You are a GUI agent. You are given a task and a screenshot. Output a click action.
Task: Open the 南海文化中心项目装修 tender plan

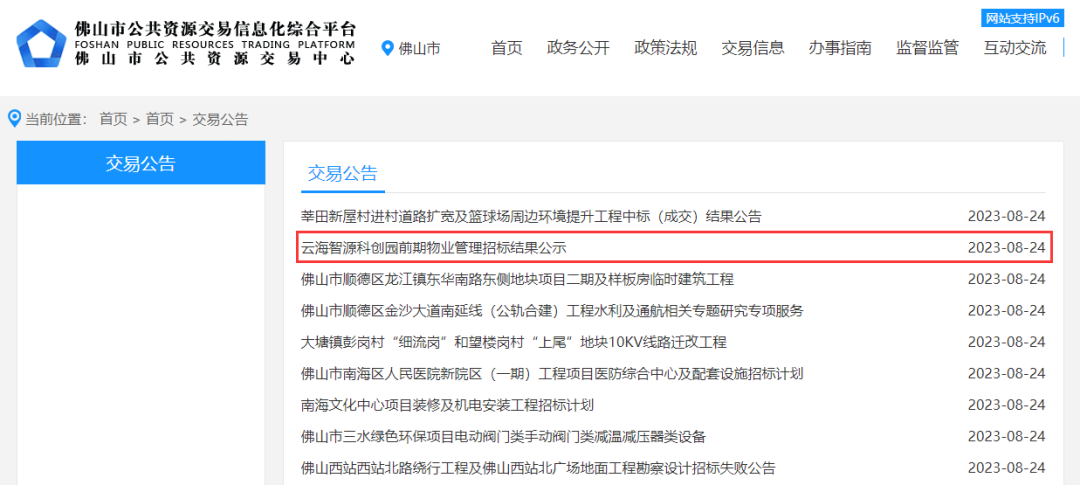(447, 405)
